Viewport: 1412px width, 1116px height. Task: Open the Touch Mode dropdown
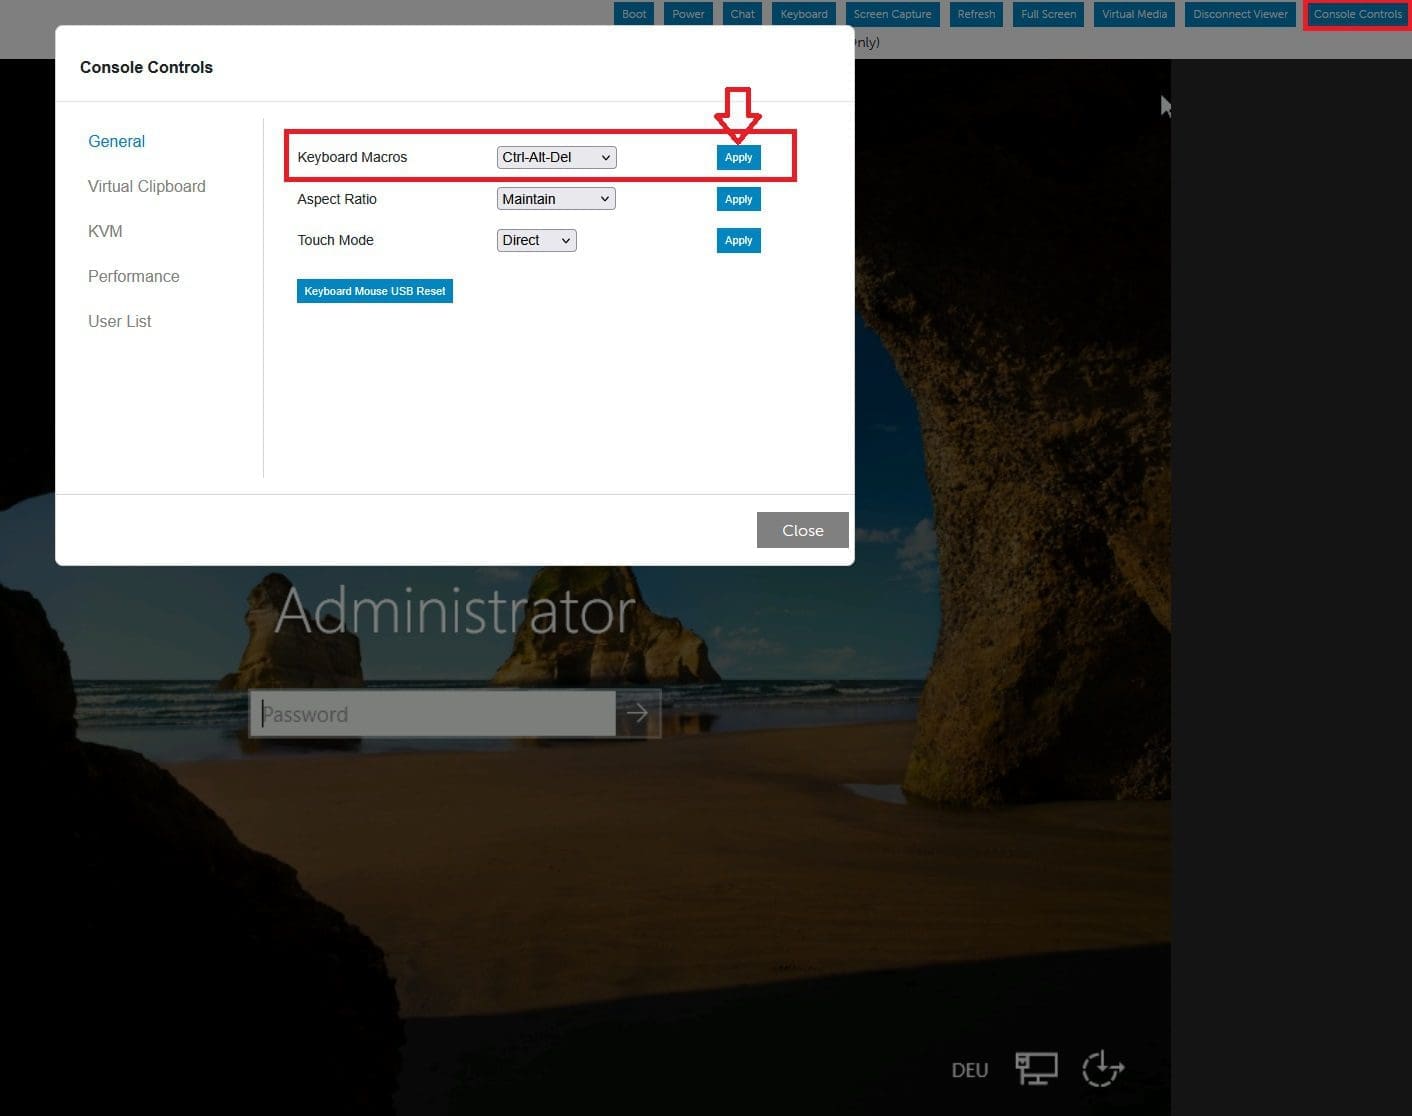tap(536, 240)
